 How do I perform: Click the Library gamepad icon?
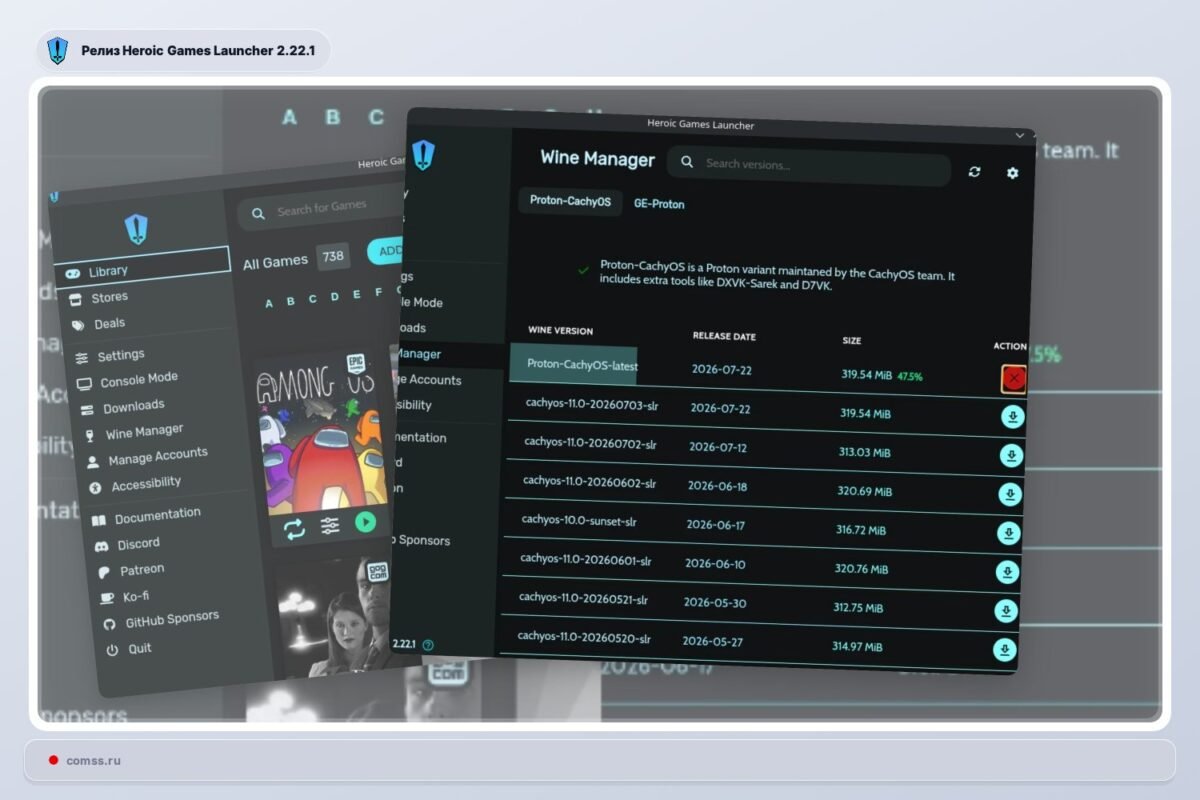coord(73,274)
